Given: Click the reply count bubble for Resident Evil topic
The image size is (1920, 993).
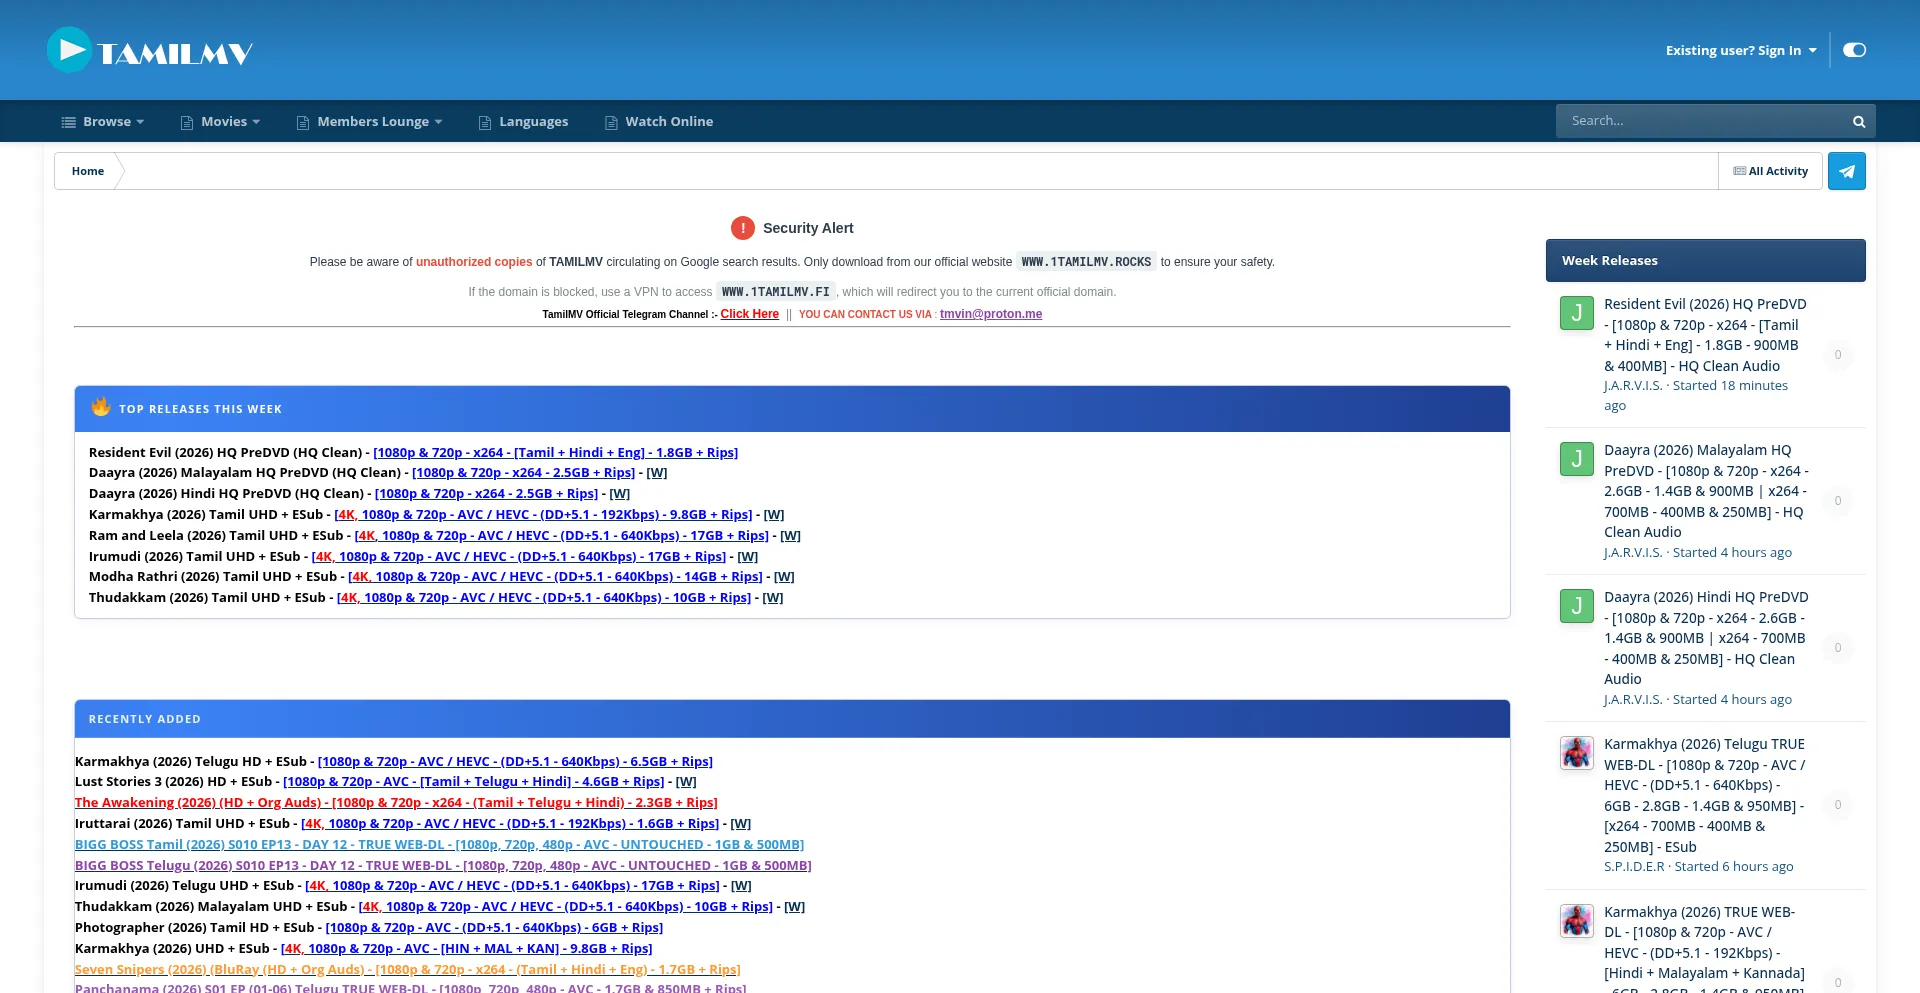Looking at the screenshot, I should click(x=1838, y=355).
